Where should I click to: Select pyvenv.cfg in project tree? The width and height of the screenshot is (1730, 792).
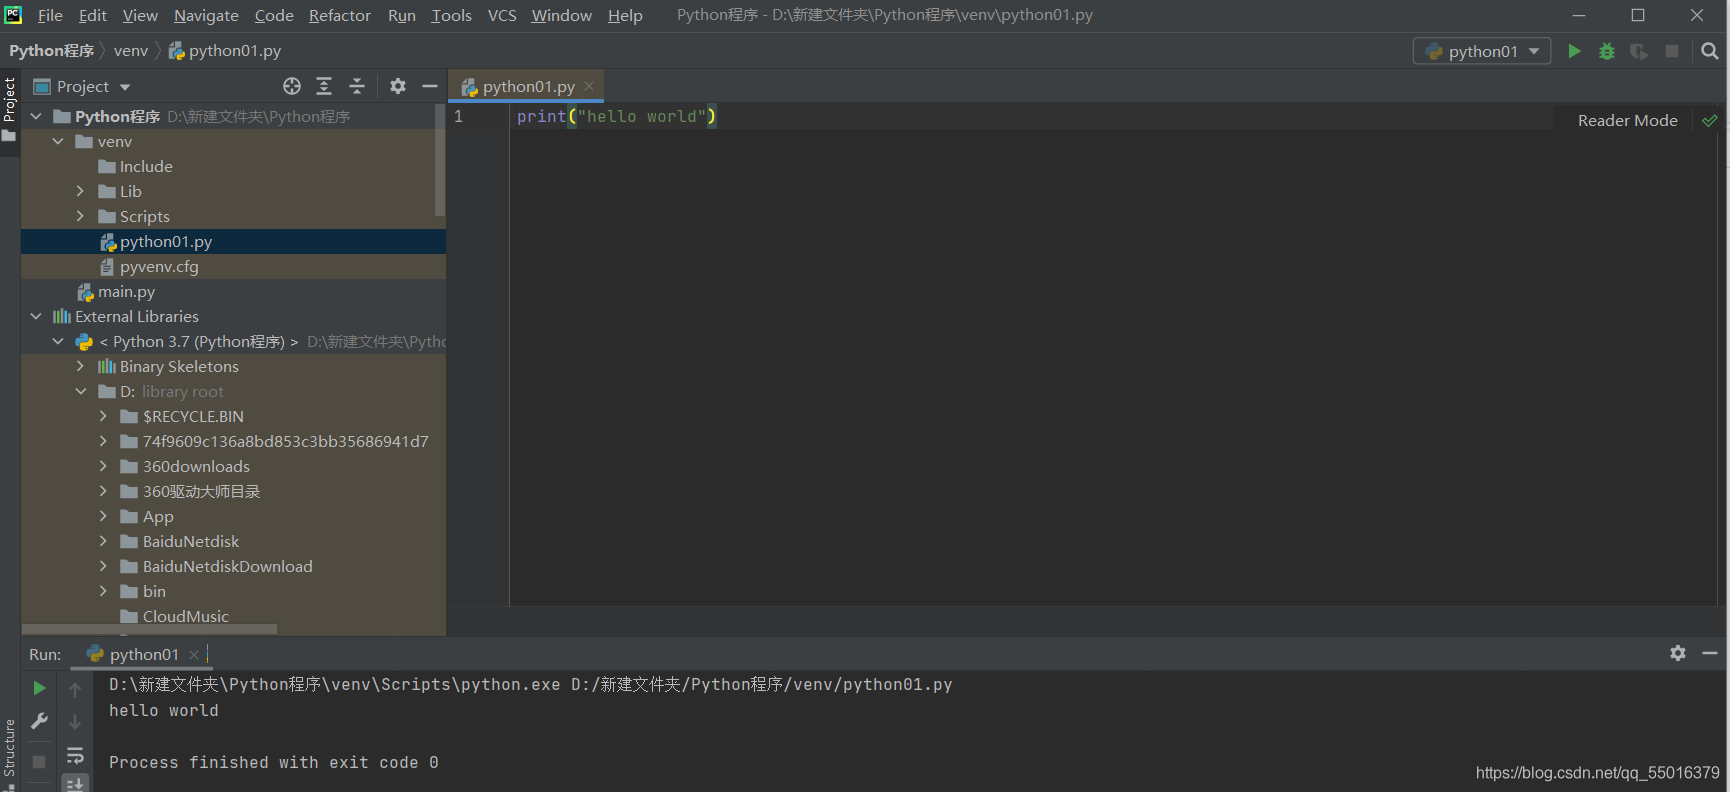[233, 266]
